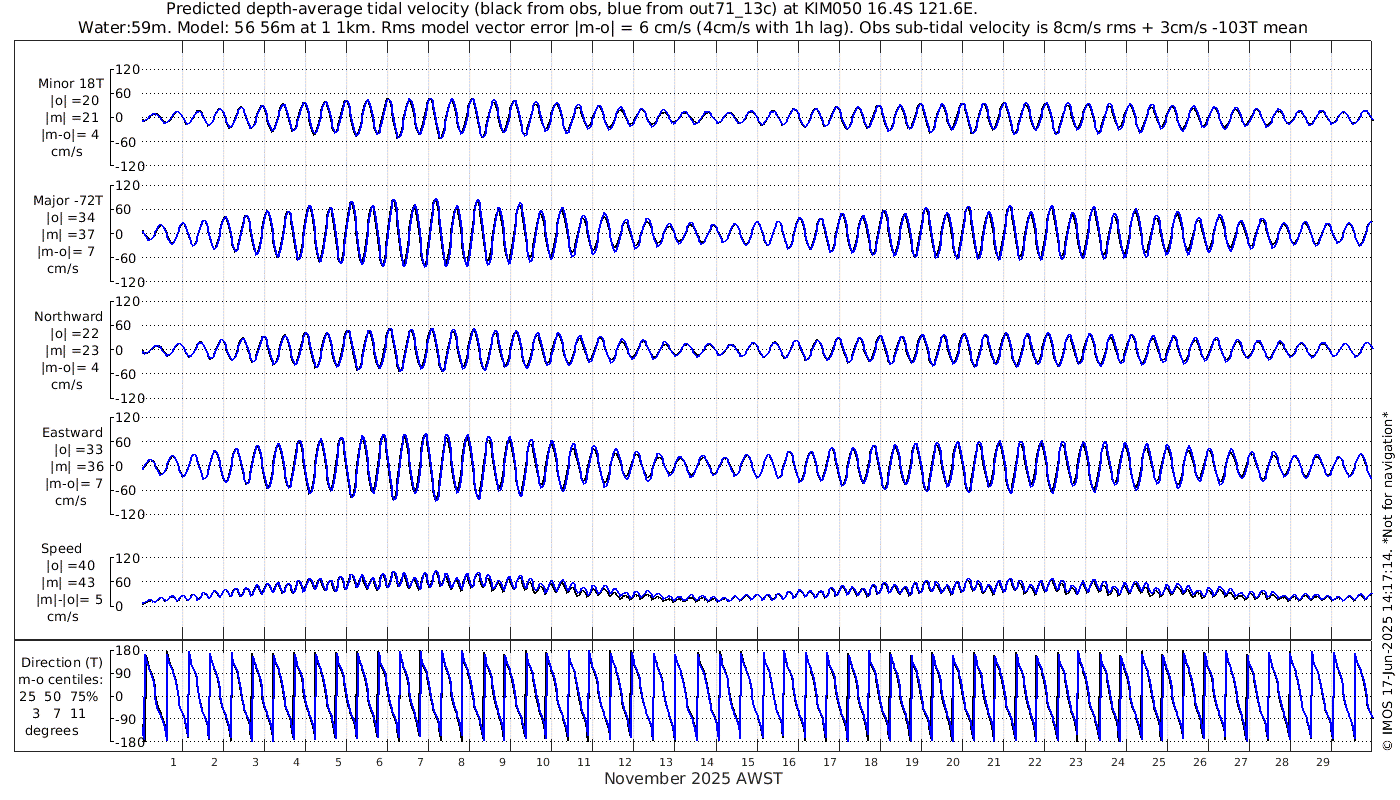Image resolution: width=1400 pixels, height=800 pixels.
Task: Click the 'Eastward' panel label
Action: (72, 432)
